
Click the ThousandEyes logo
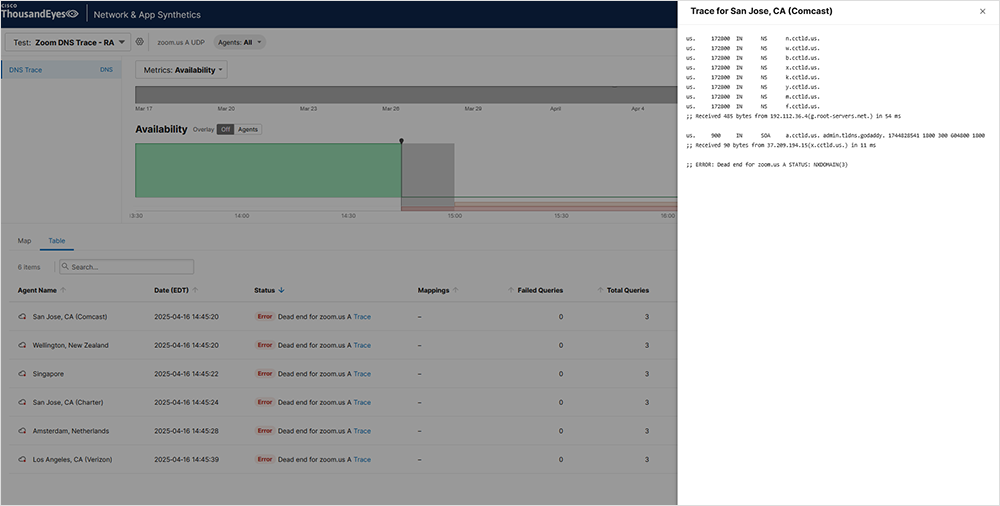coord(40,14)
